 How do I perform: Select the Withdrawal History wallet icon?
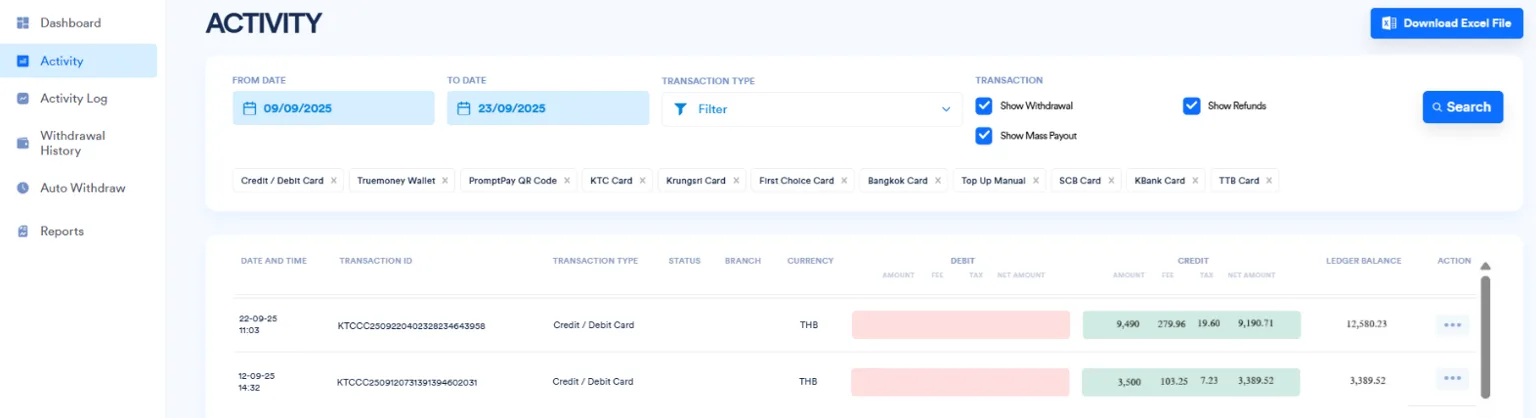pos(23,143)
